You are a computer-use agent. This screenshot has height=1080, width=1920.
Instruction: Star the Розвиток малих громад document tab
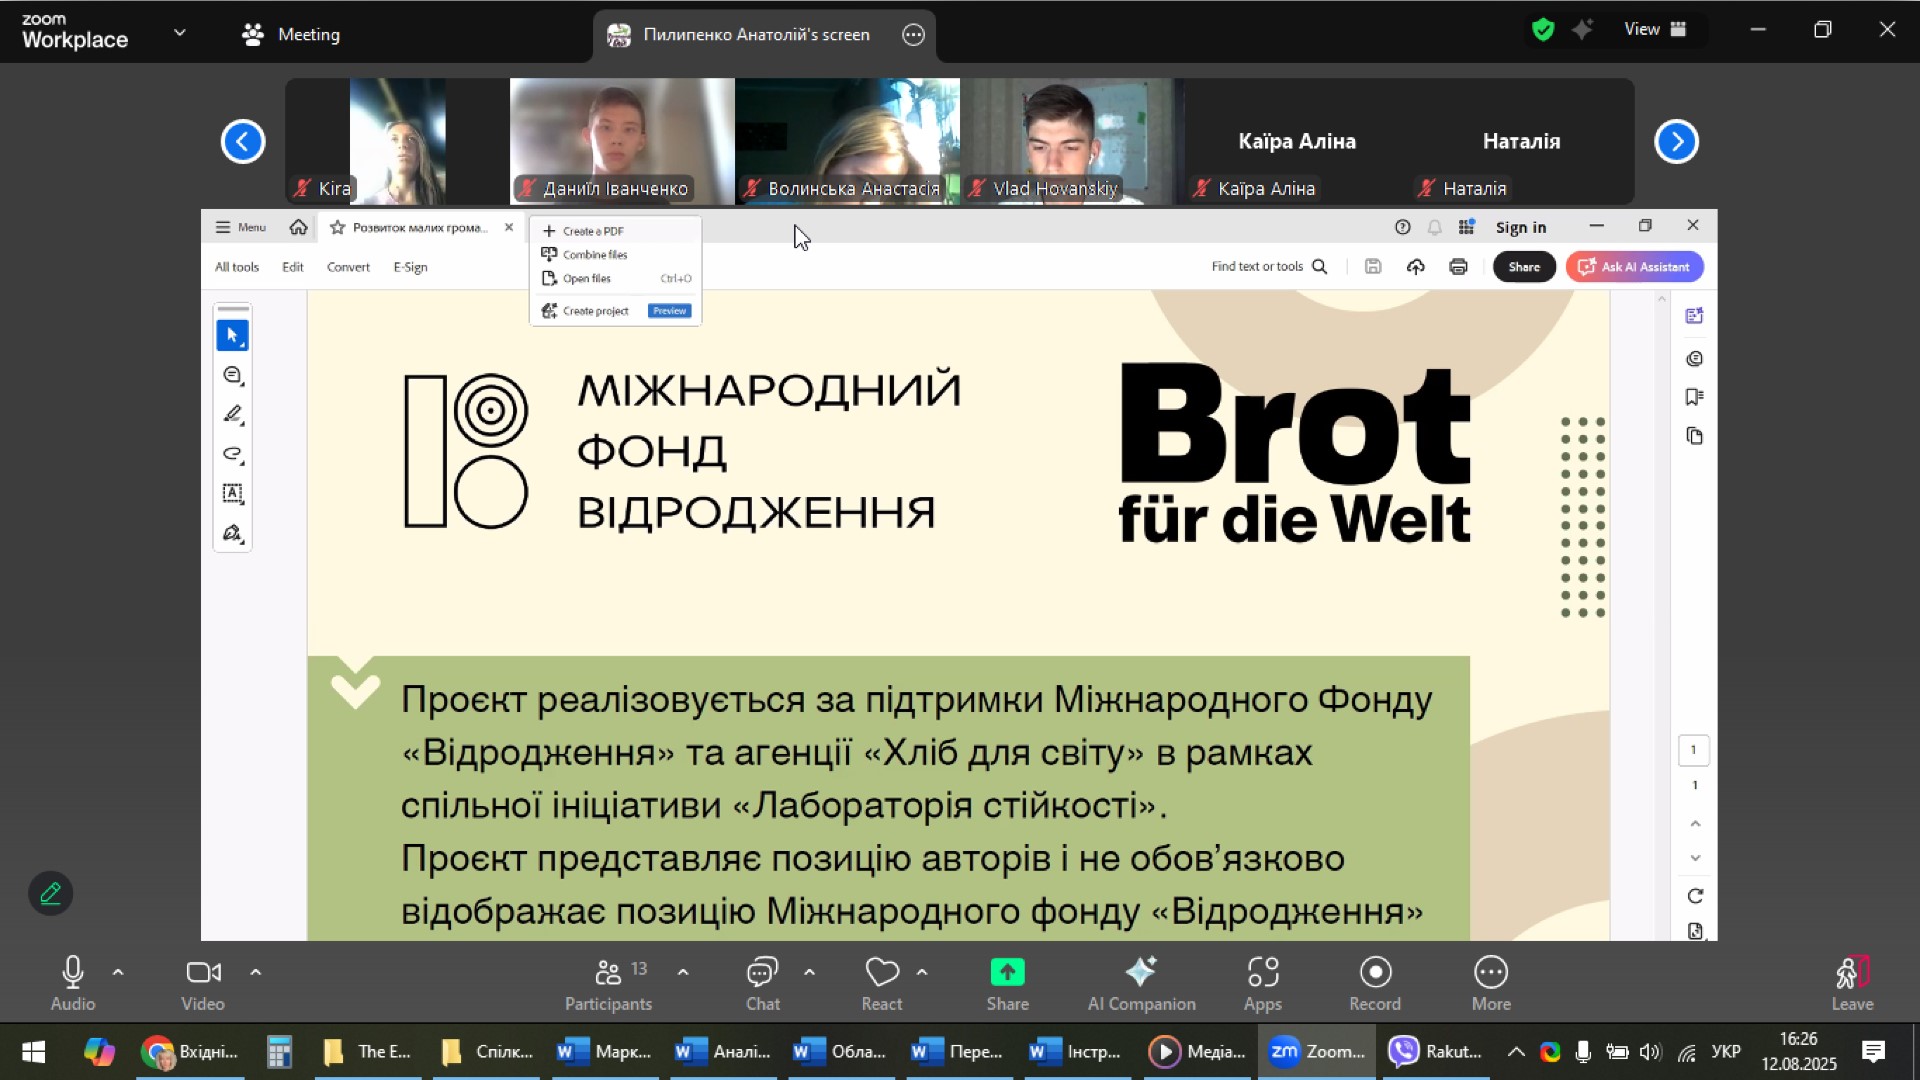338,227
